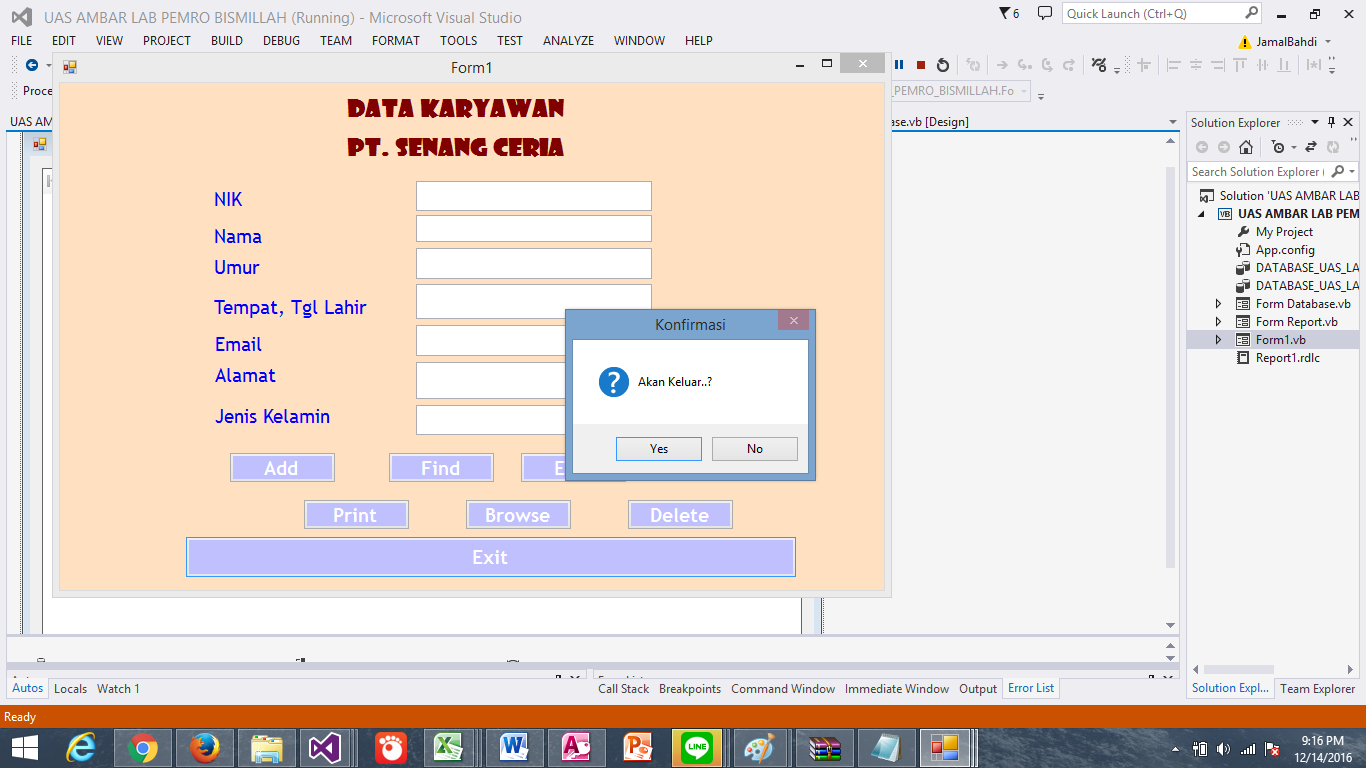Switch to the Team Explorer tab

pos(1316,688)
